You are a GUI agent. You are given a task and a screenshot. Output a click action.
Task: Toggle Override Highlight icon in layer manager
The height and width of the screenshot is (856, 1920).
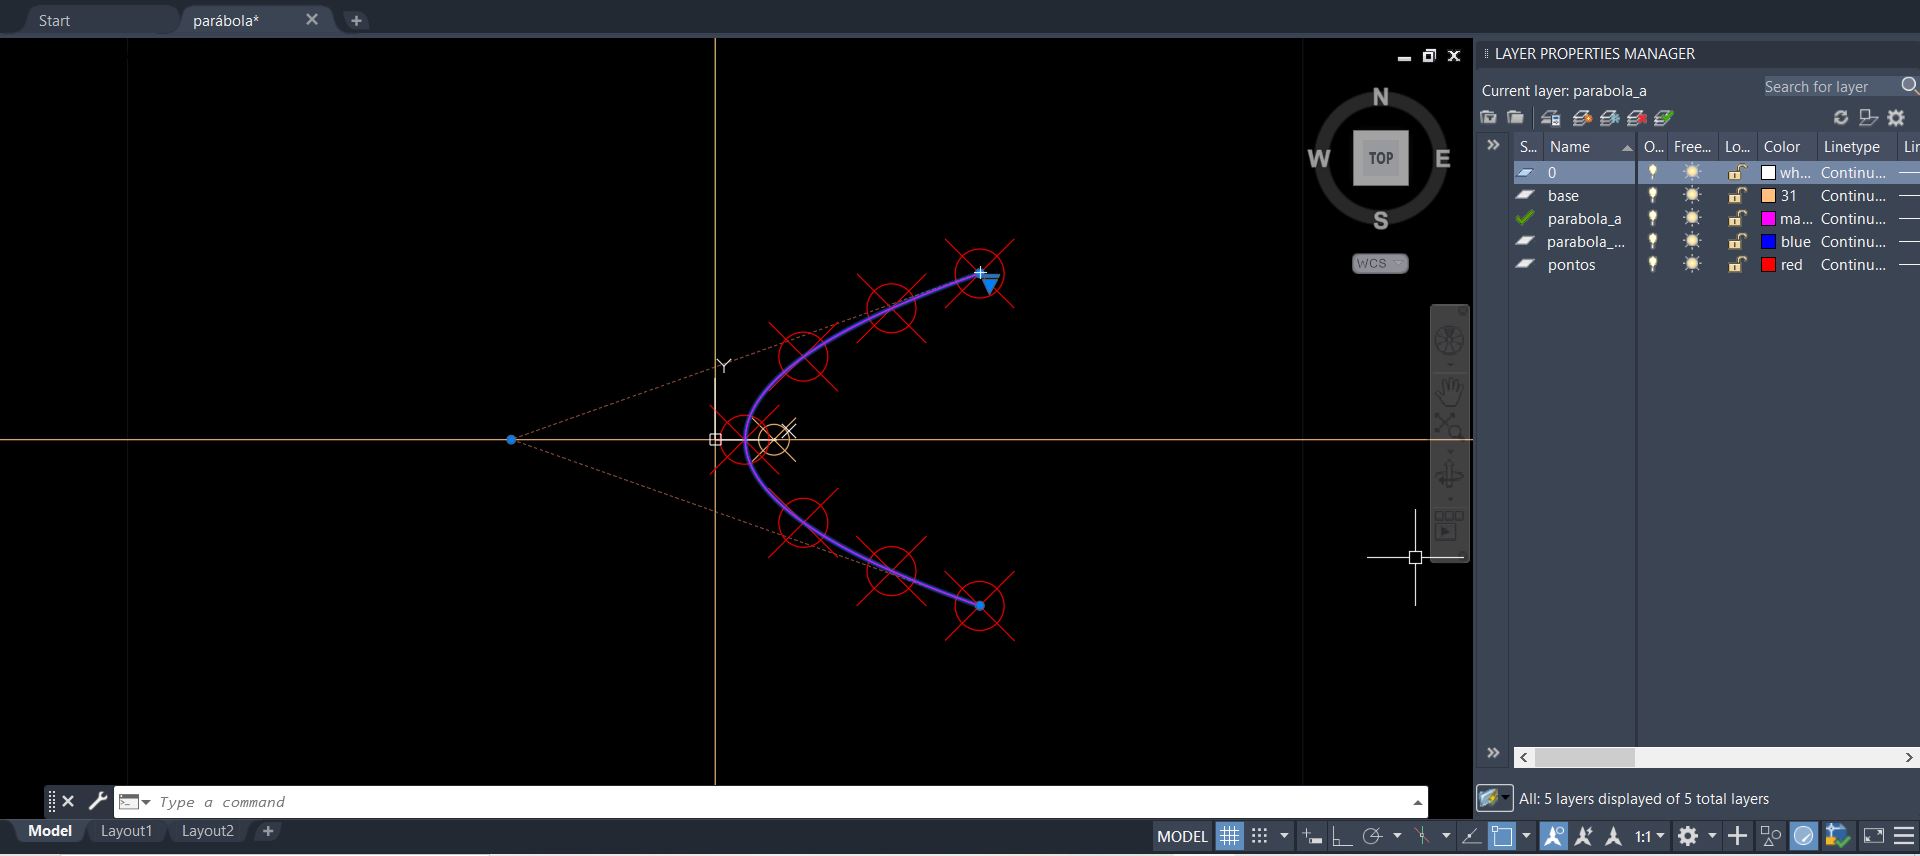[1868, 118]
